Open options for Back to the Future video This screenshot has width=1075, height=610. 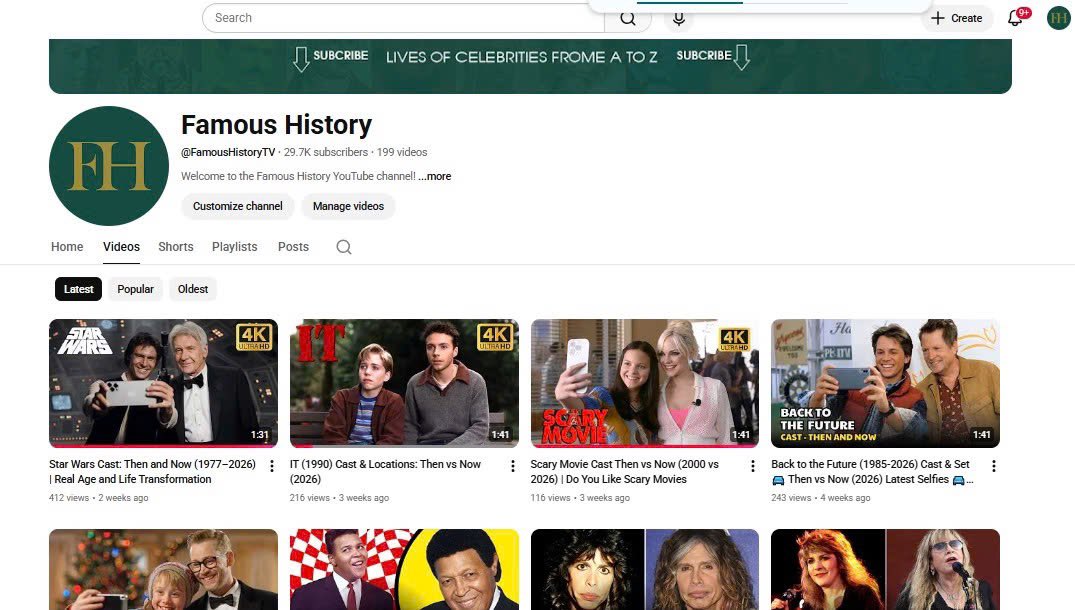point(994,466)
